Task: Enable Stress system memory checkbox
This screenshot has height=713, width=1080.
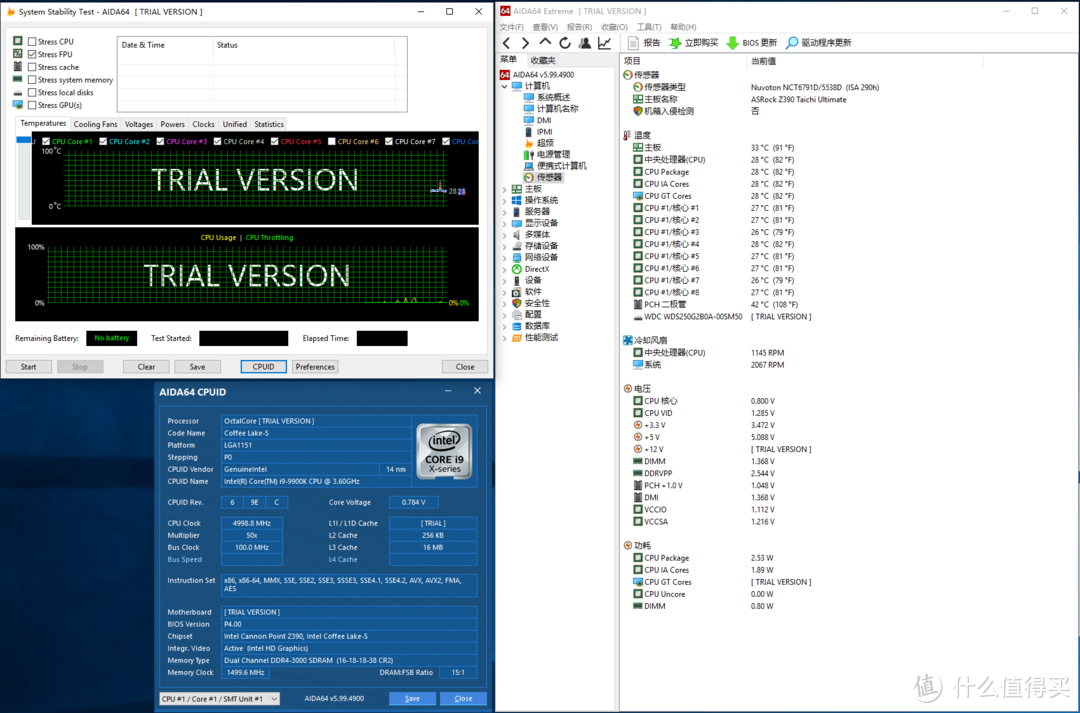Action: click(x=32, y=80)
